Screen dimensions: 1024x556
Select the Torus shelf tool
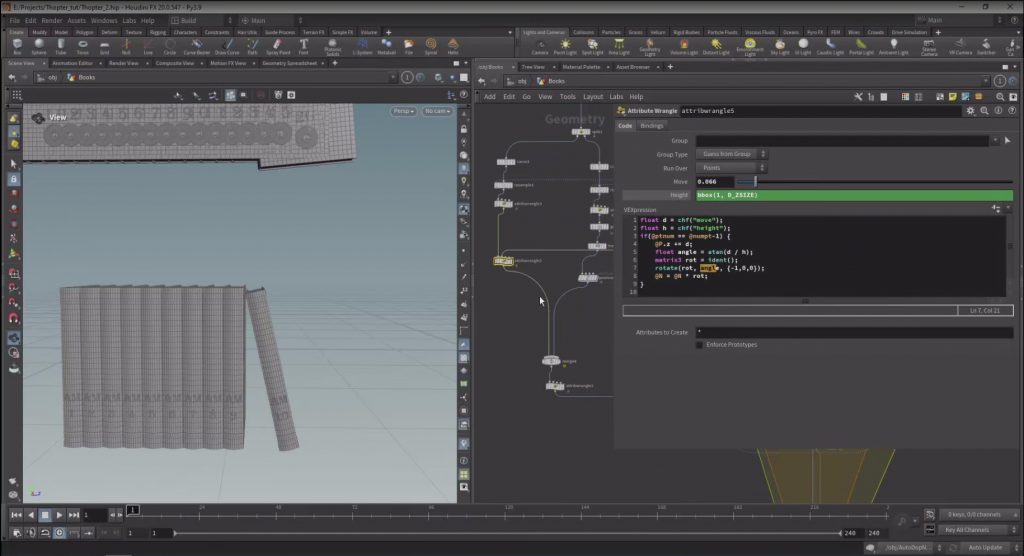click(82, 46)
